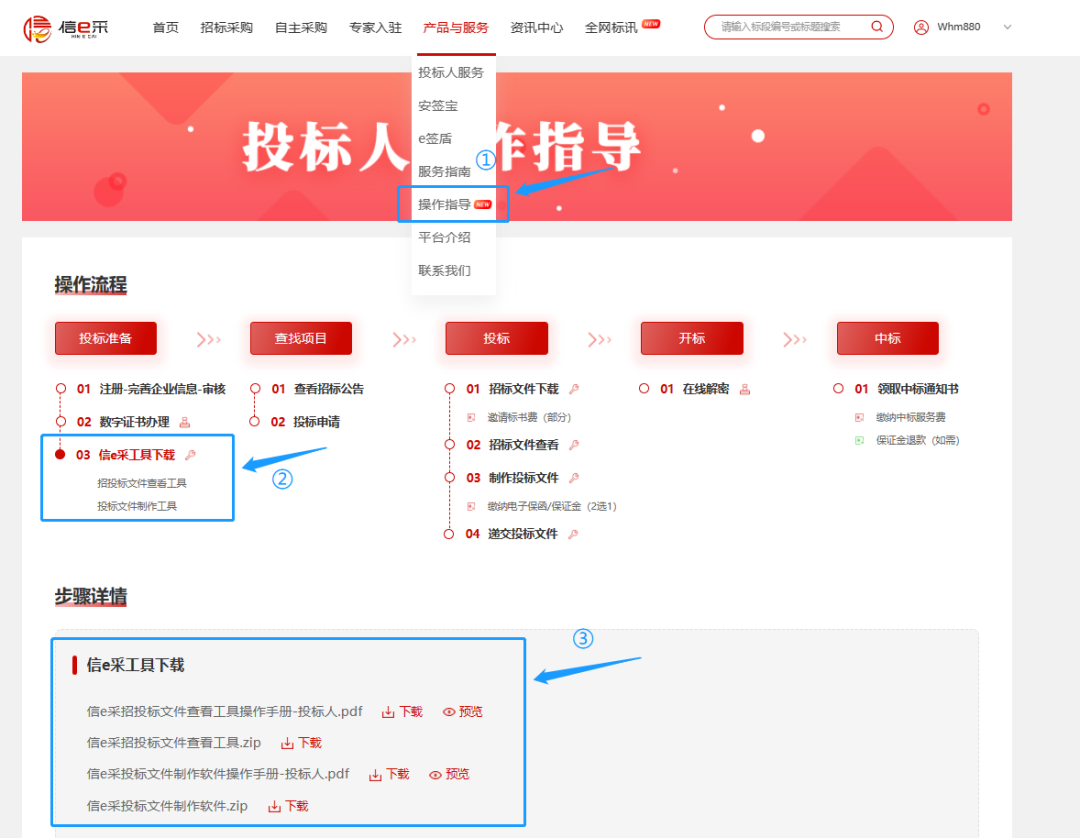Click the key icon beside 递交投标文件

click(573, 534)
